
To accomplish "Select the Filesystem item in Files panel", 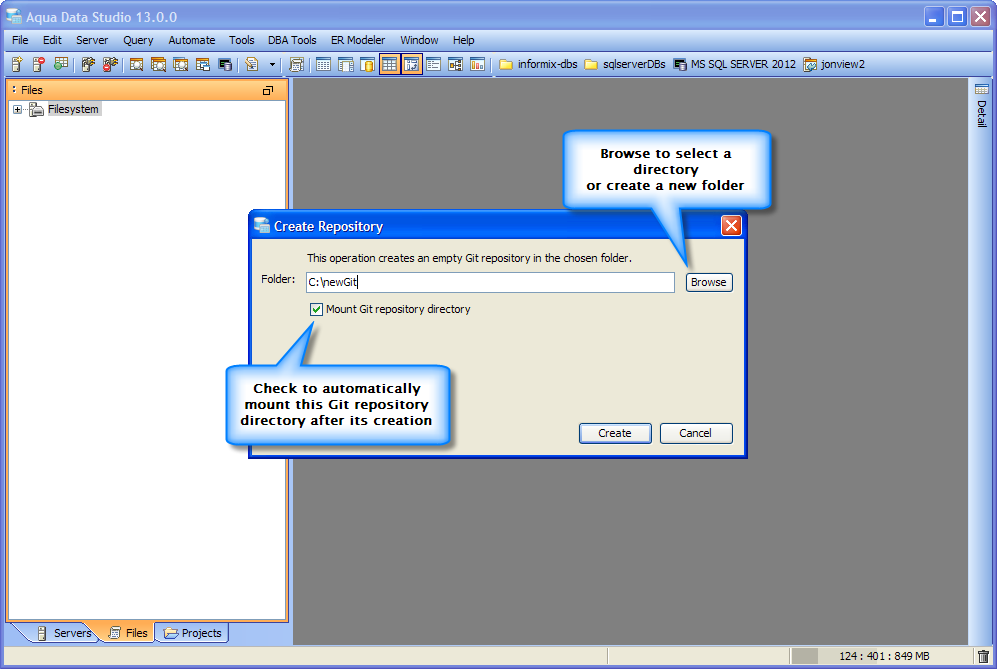I will point(73,109).
